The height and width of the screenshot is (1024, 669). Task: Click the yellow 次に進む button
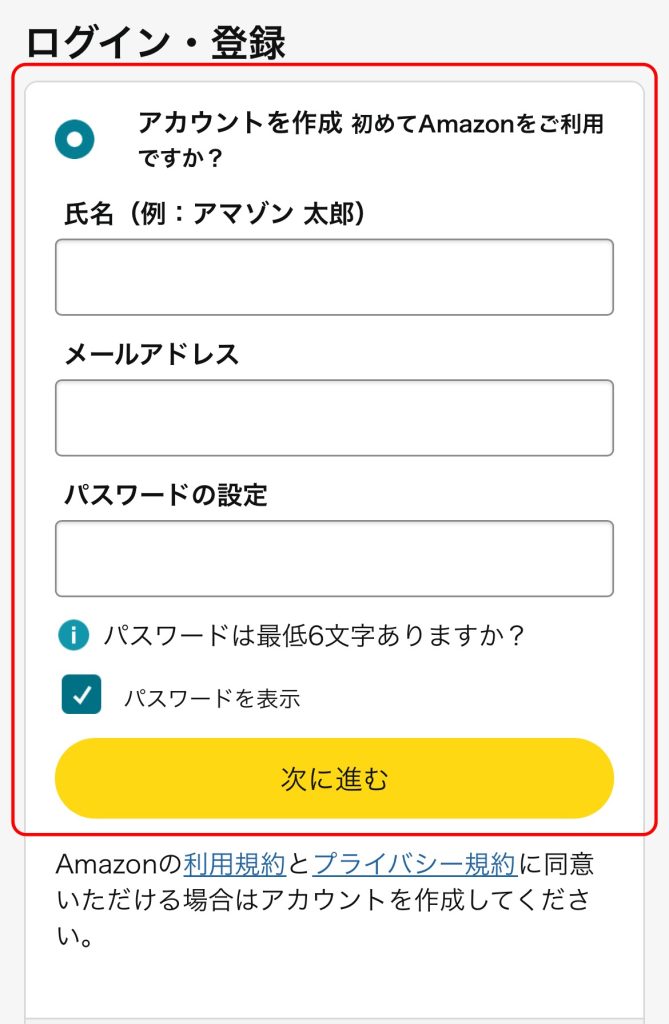pos(334,778)
